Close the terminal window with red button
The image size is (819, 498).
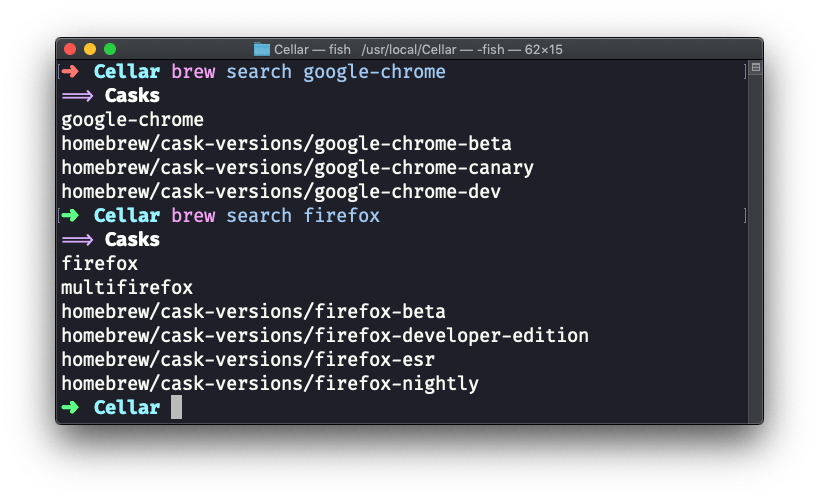pos(70,48)
